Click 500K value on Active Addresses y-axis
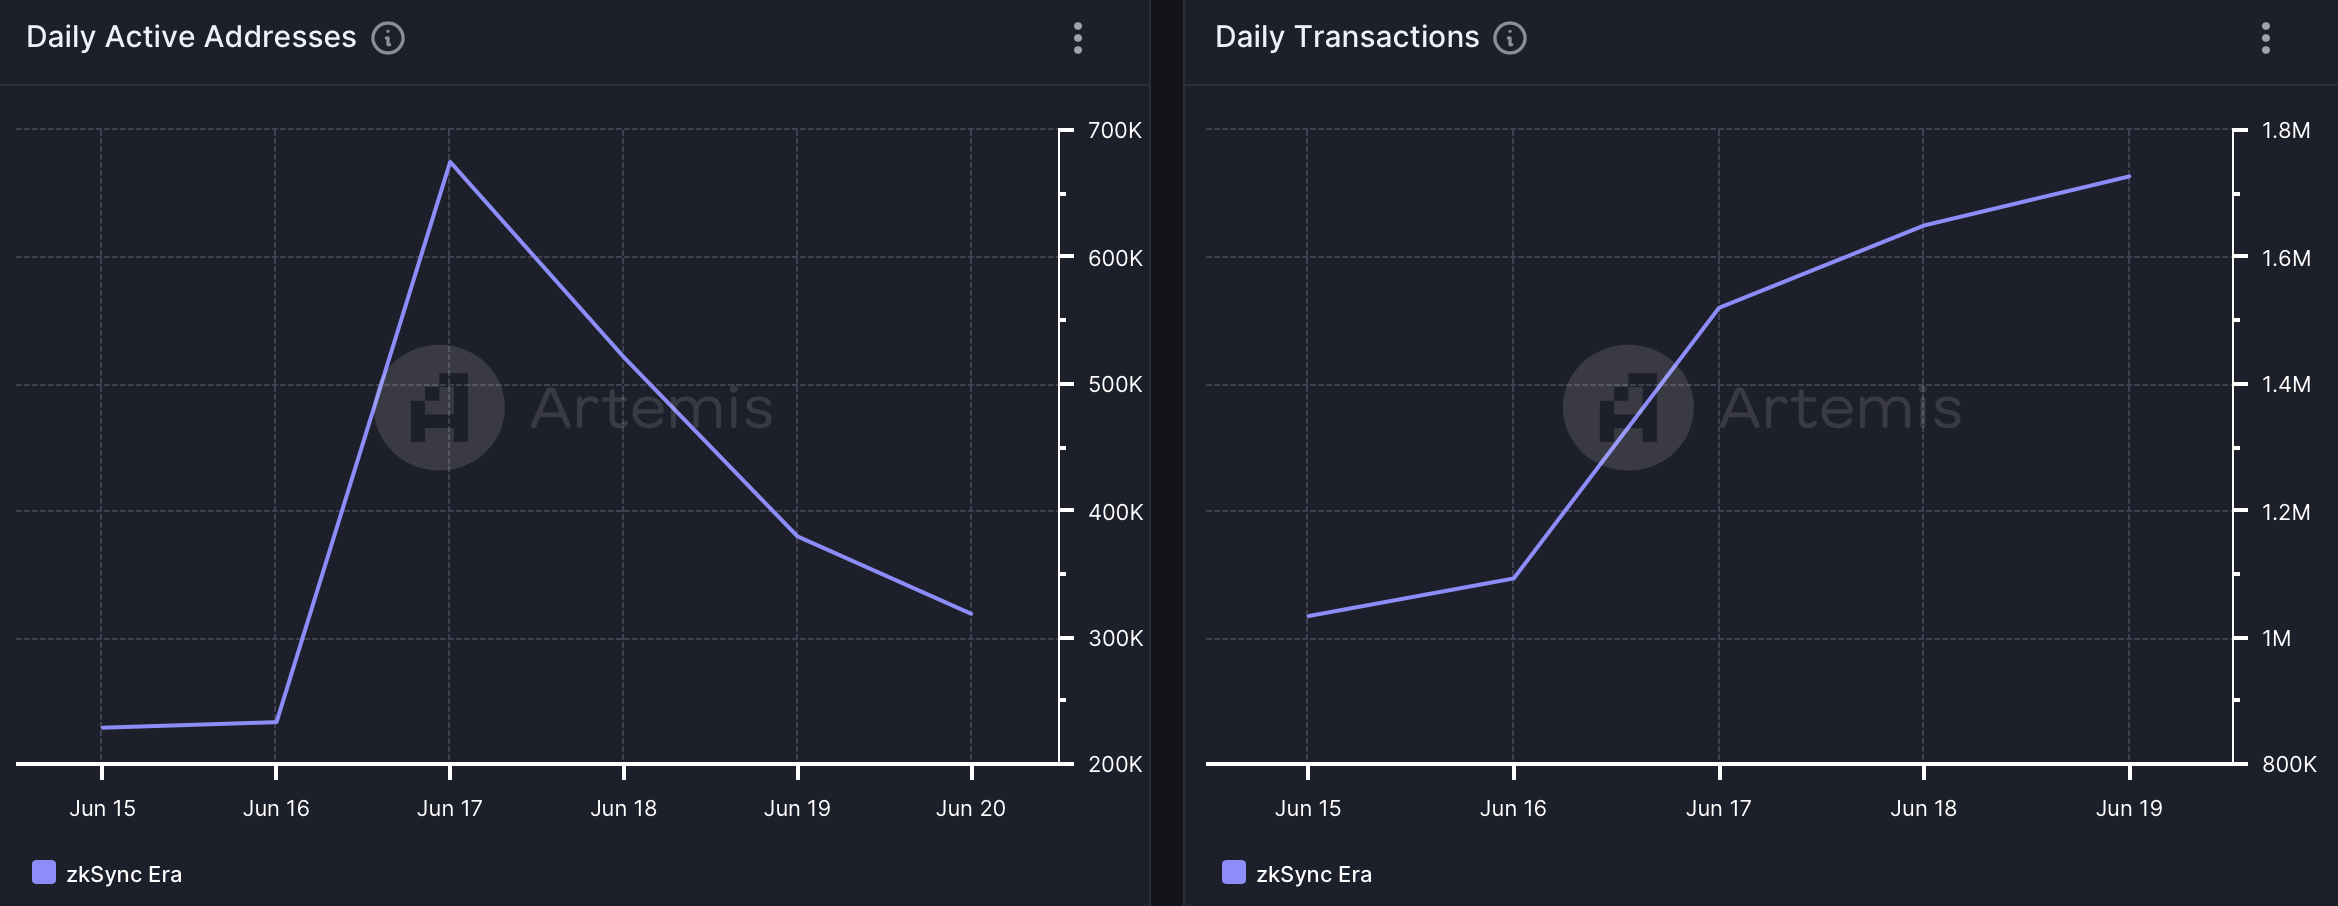This screenshot has height=906, width=2338. pos(1115,384)
